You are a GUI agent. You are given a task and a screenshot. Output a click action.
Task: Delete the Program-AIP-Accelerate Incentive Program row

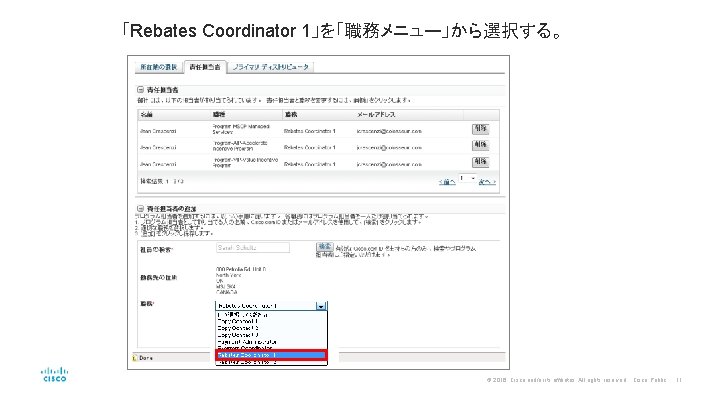[x=480, y=145]
